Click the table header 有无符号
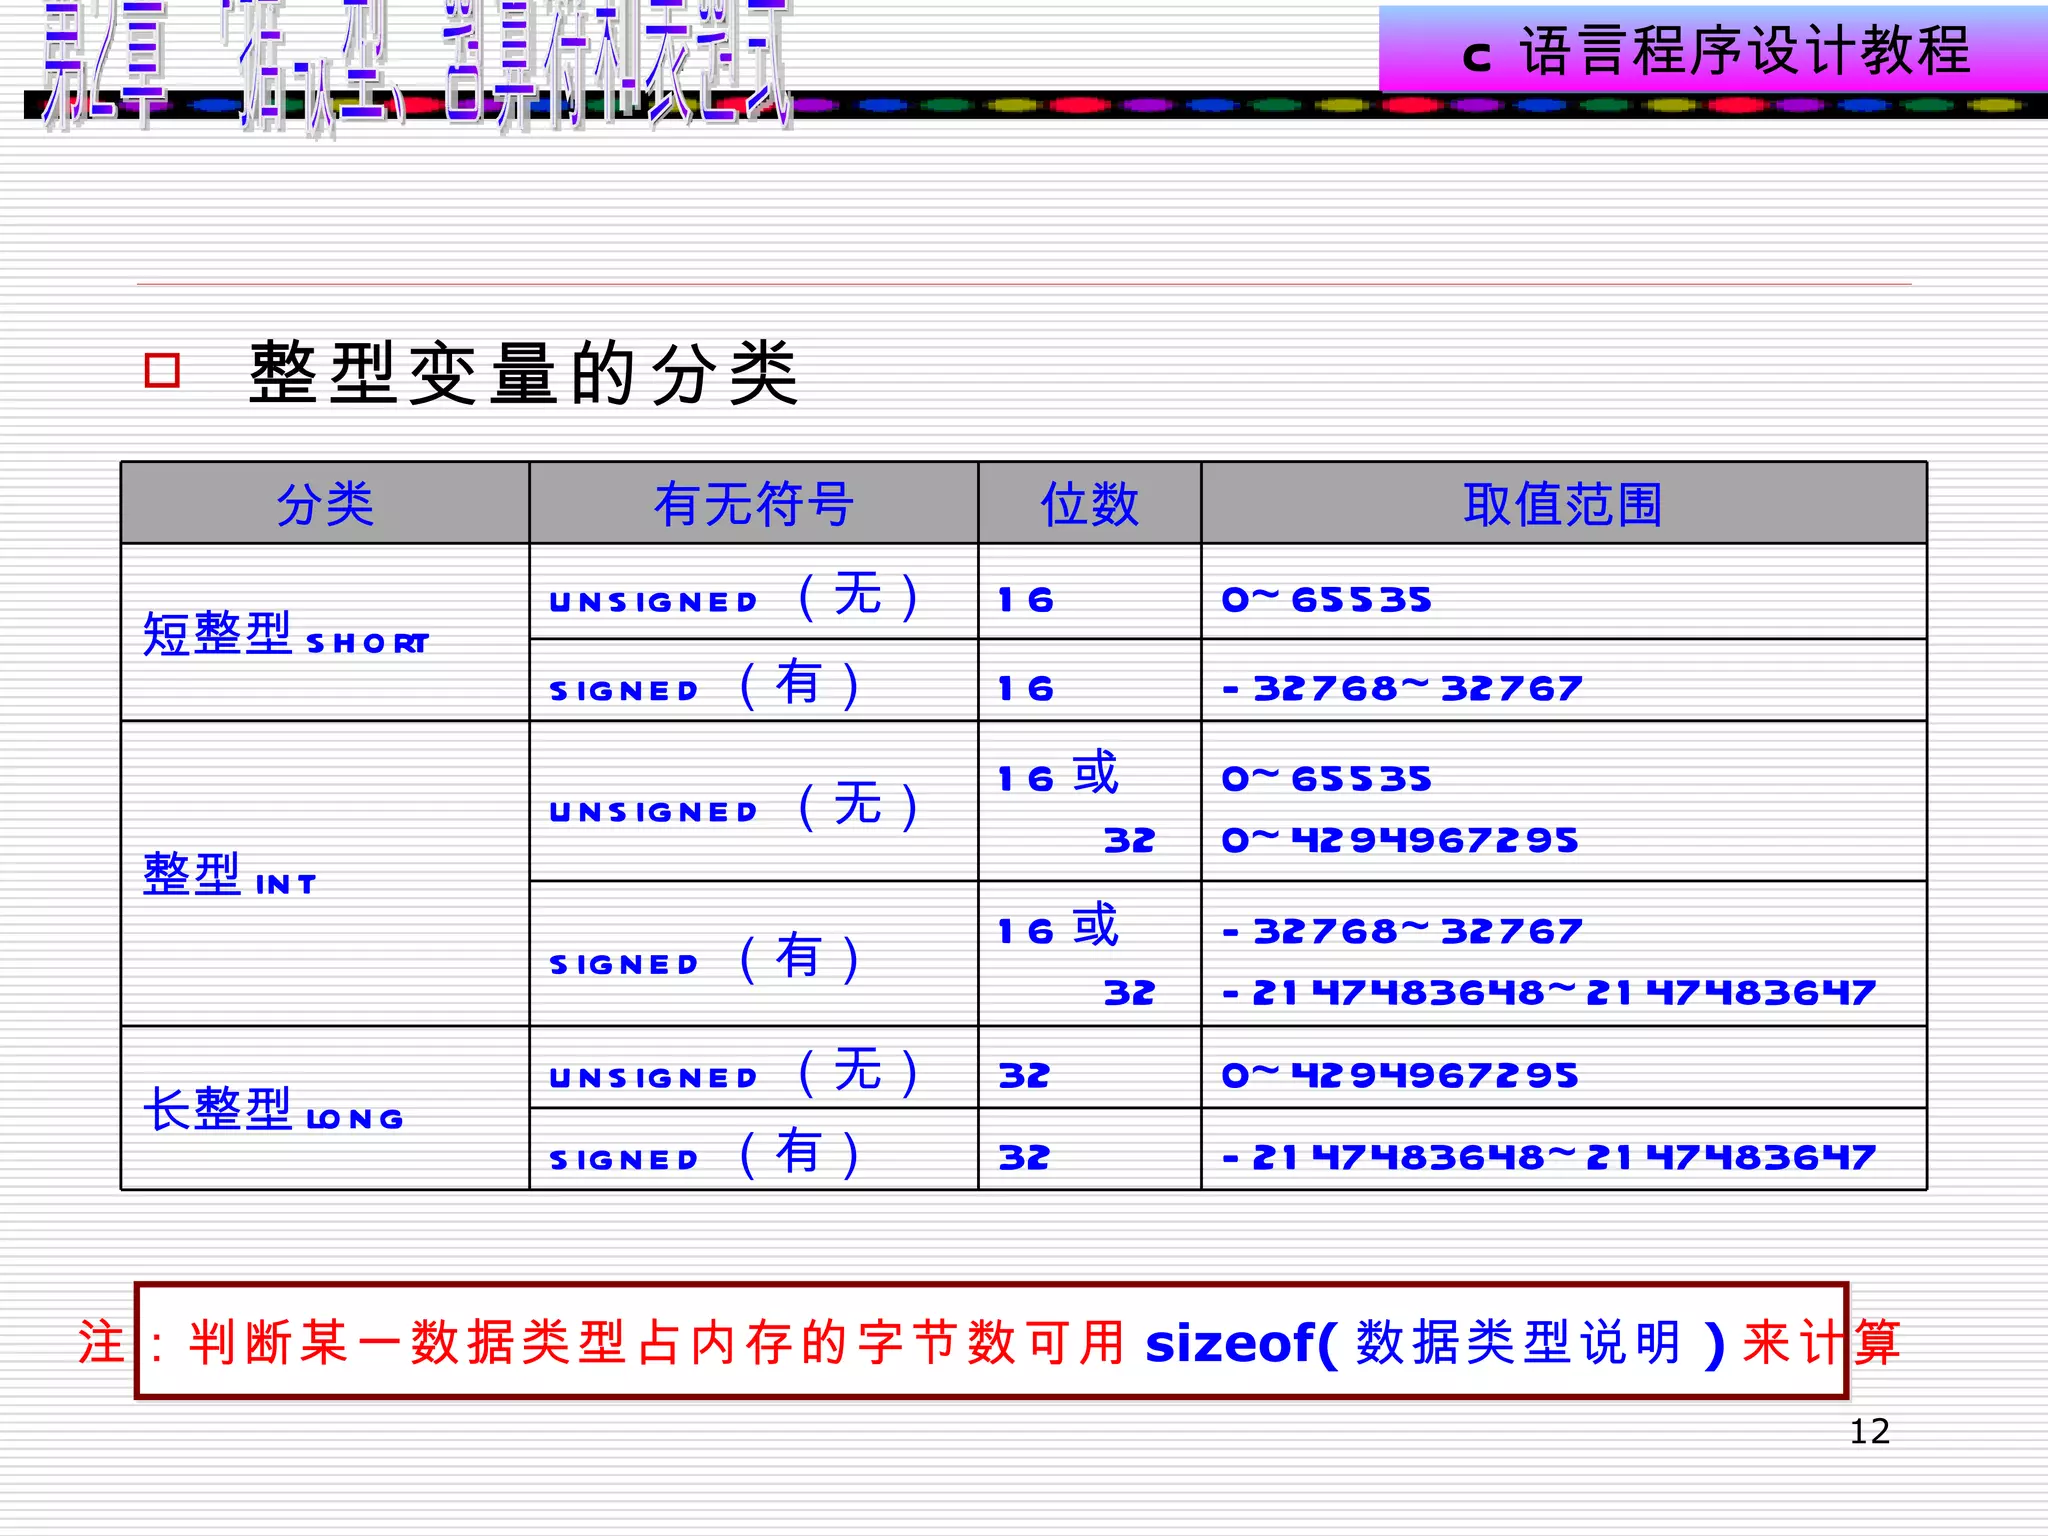 coord(754,503)
